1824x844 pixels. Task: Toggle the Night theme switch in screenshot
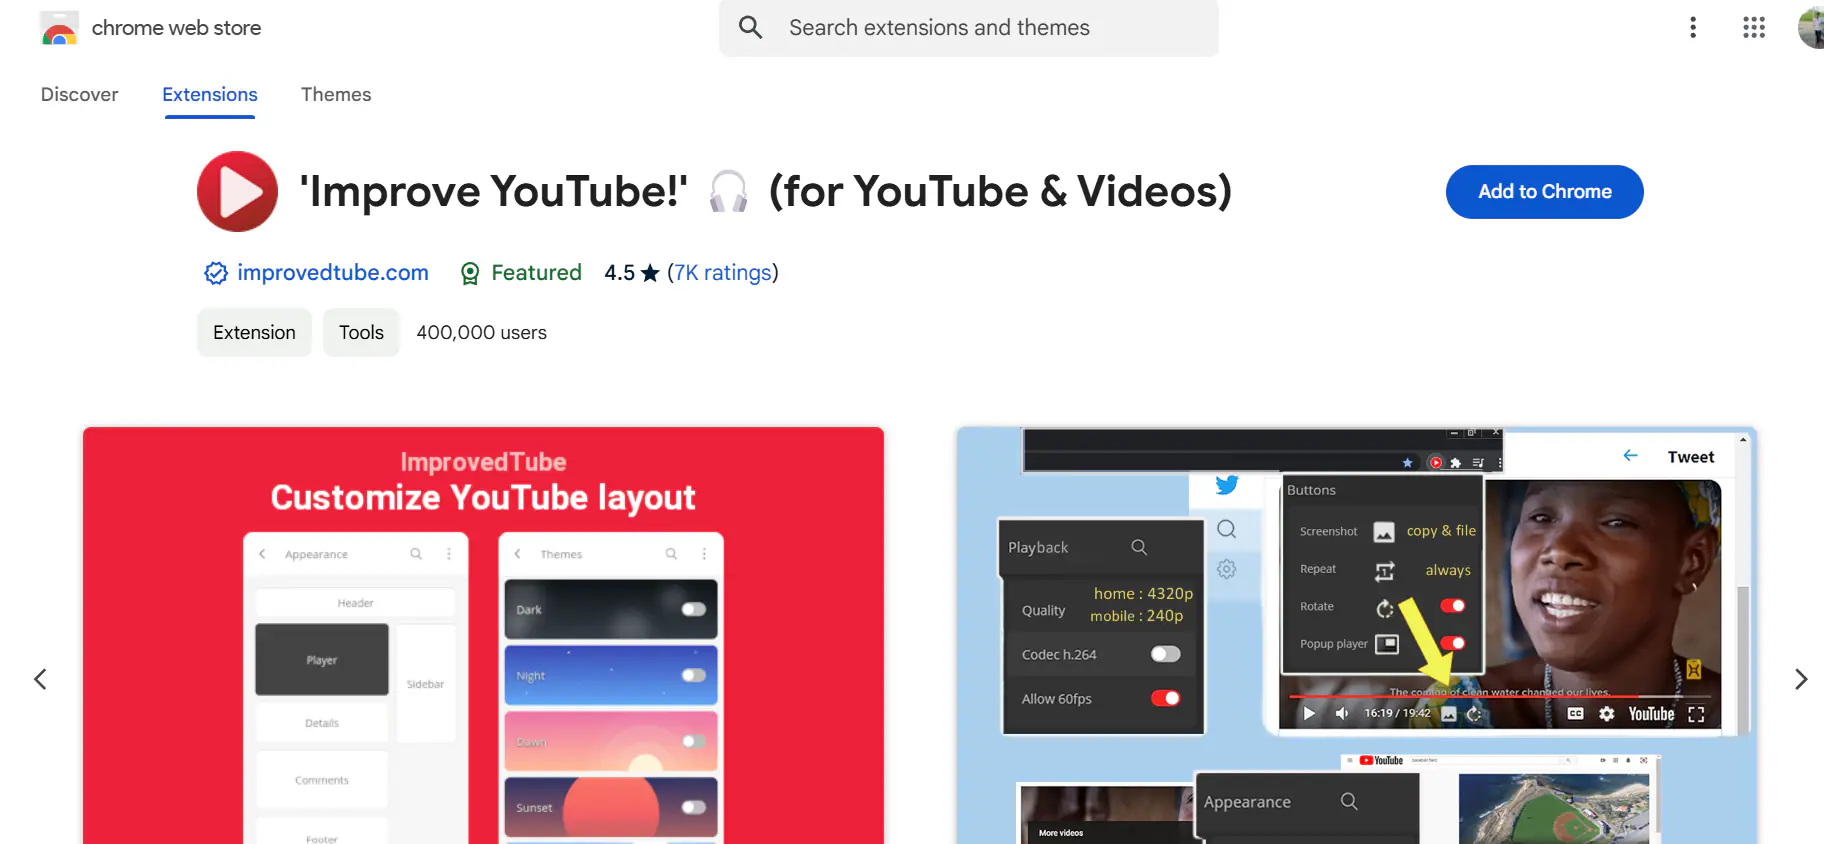click(x=693, y=675)
